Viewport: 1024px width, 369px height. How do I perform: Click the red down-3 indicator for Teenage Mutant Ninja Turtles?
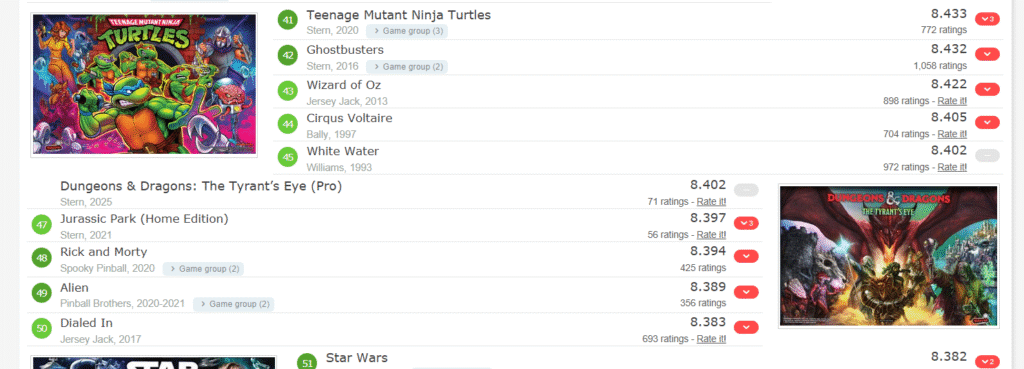(987, 20)
